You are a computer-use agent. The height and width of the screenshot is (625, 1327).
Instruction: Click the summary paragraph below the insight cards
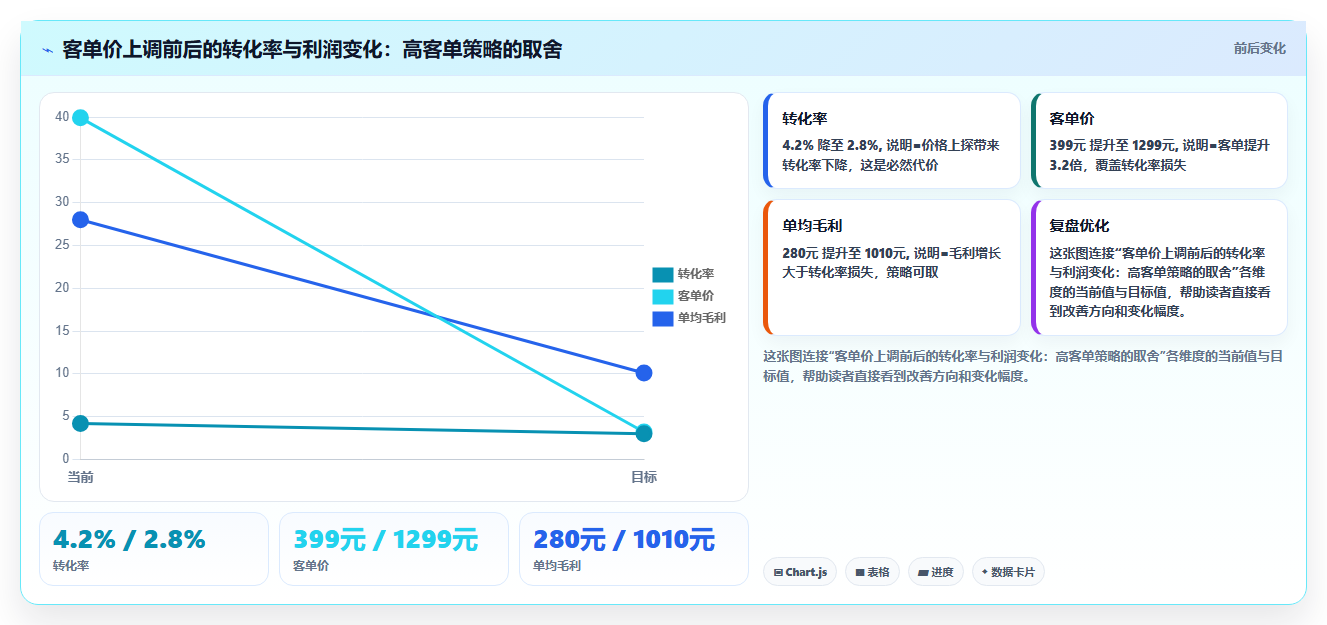[1023, 366]
